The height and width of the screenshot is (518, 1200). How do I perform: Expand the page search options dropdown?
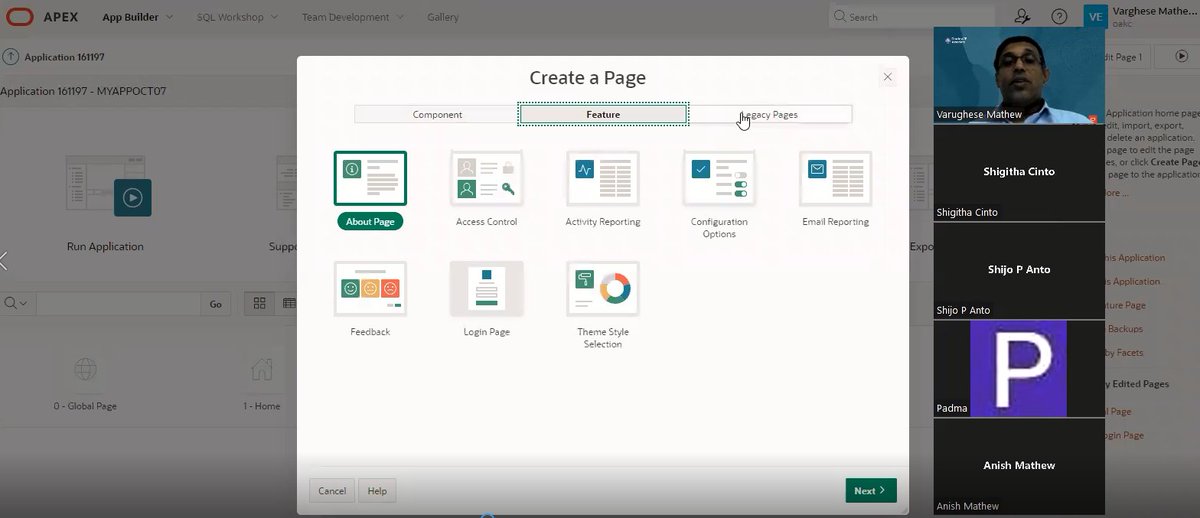[16, 303]
